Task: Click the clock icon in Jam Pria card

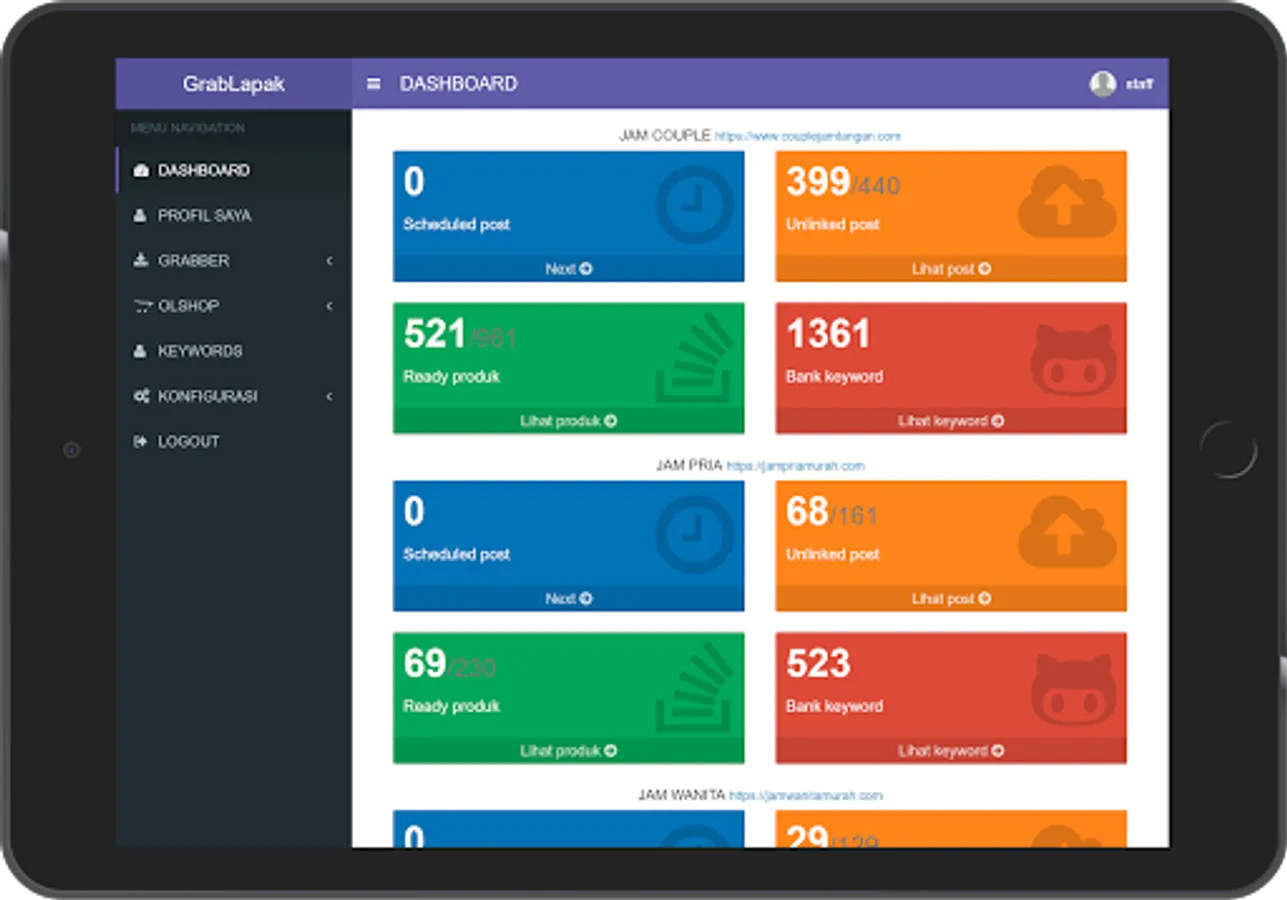Action: point(695,534)
